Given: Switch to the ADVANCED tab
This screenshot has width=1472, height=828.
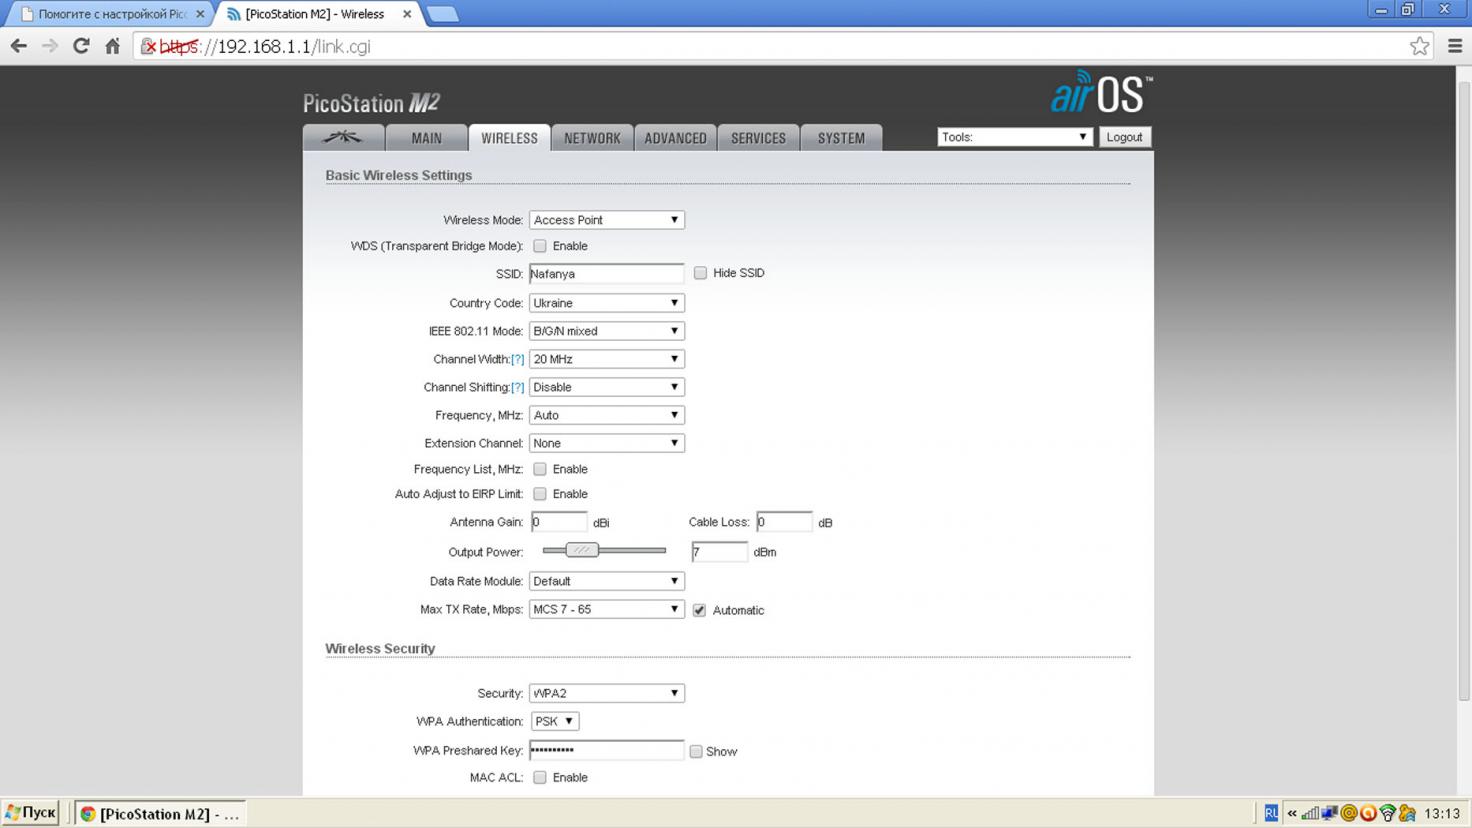Looking at the screenshot, I should pos(675,138).
